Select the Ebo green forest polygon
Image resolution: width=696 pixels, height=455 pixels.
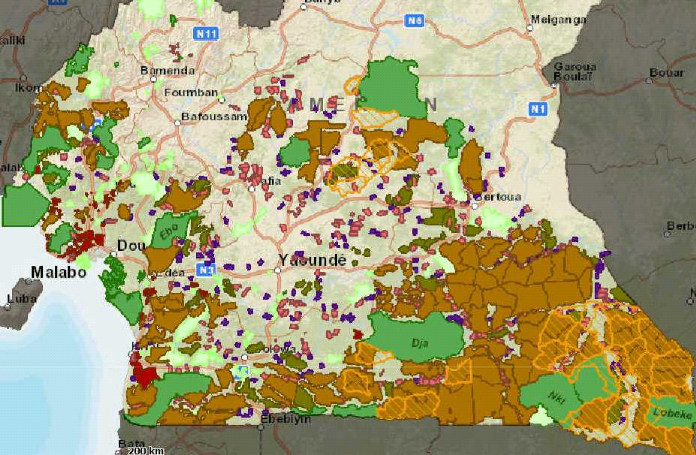click(x=169, y=232)
